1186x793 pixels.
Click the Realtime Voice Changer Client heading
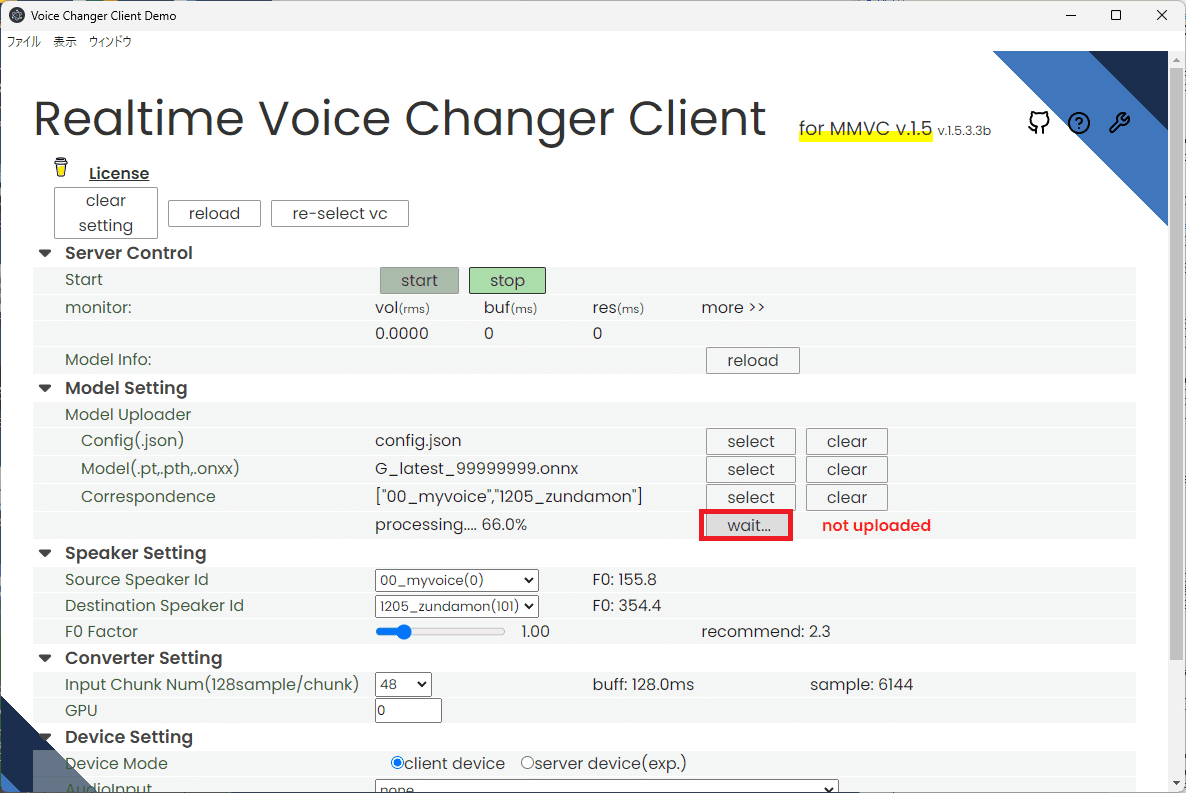click(399, 119)
